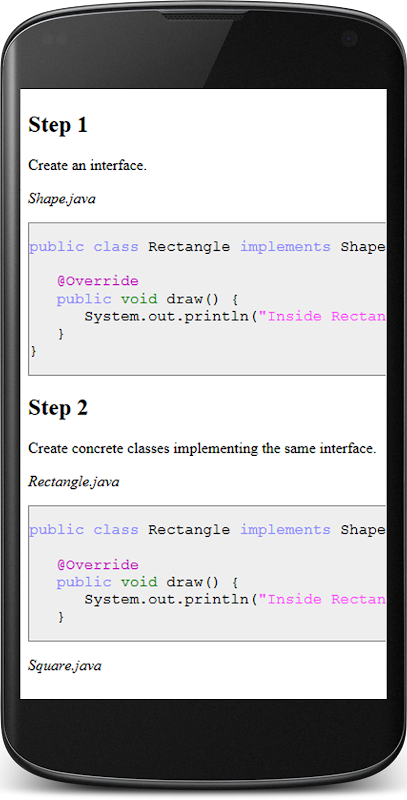Click 'void' keyword in Step 1 code block
This screenshot has height=800, width=407.
click(139, 299)
